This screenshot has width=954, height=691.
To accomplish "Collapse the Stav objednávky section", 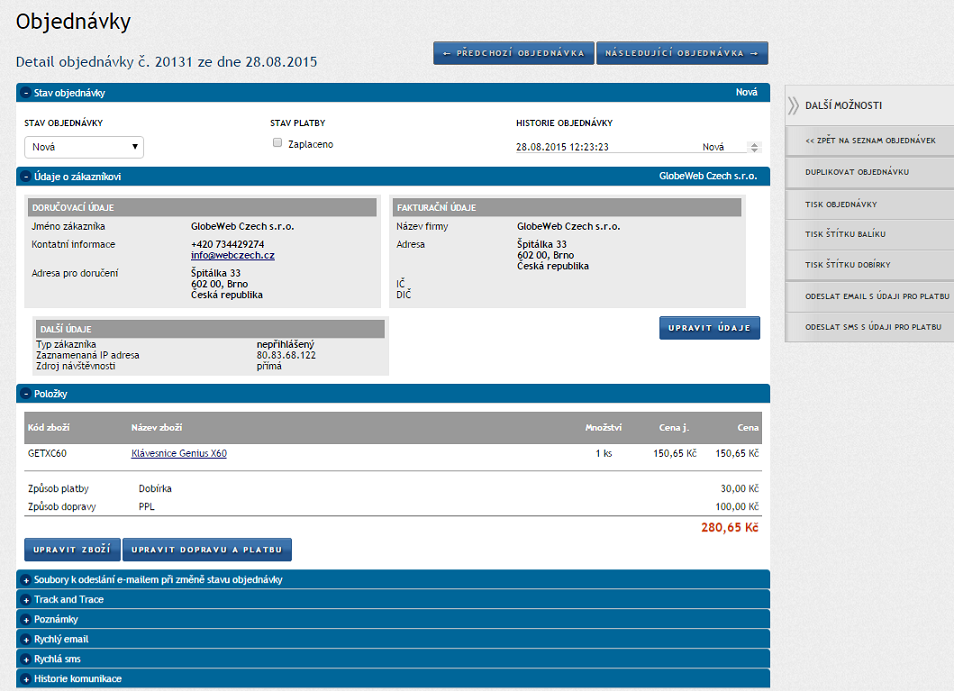I will pos(26,93).
